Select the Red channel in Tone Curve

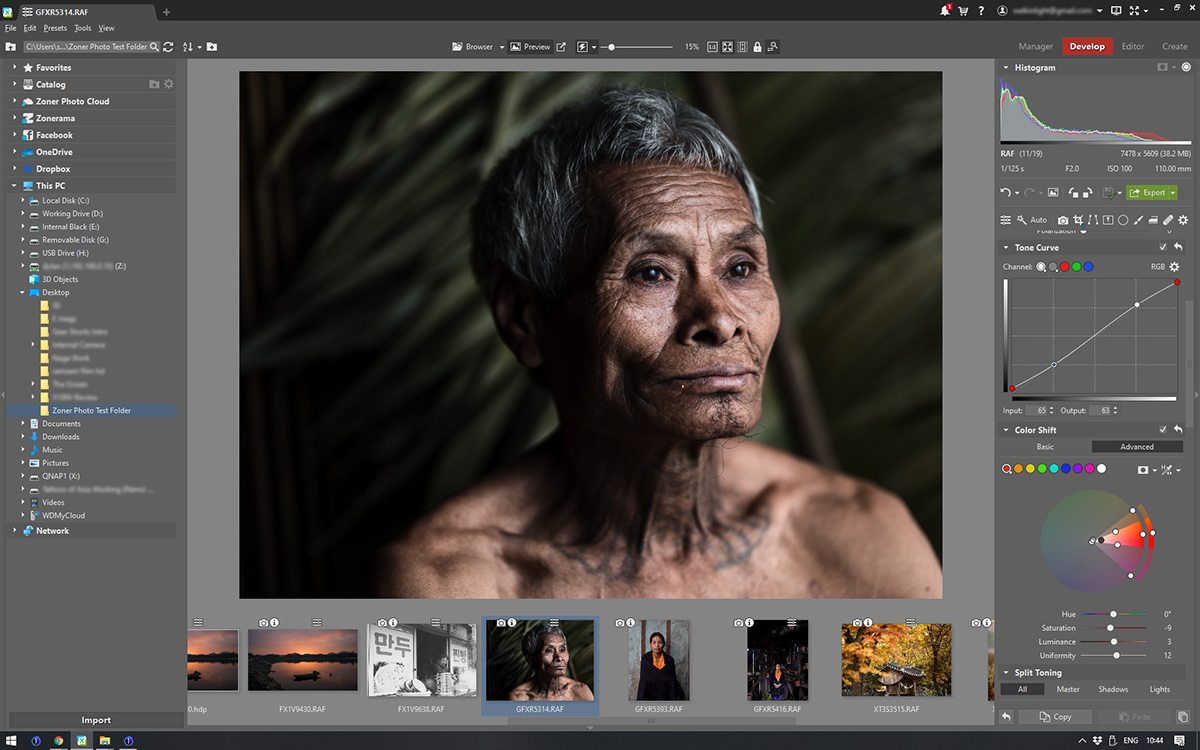coord(1065,266)
